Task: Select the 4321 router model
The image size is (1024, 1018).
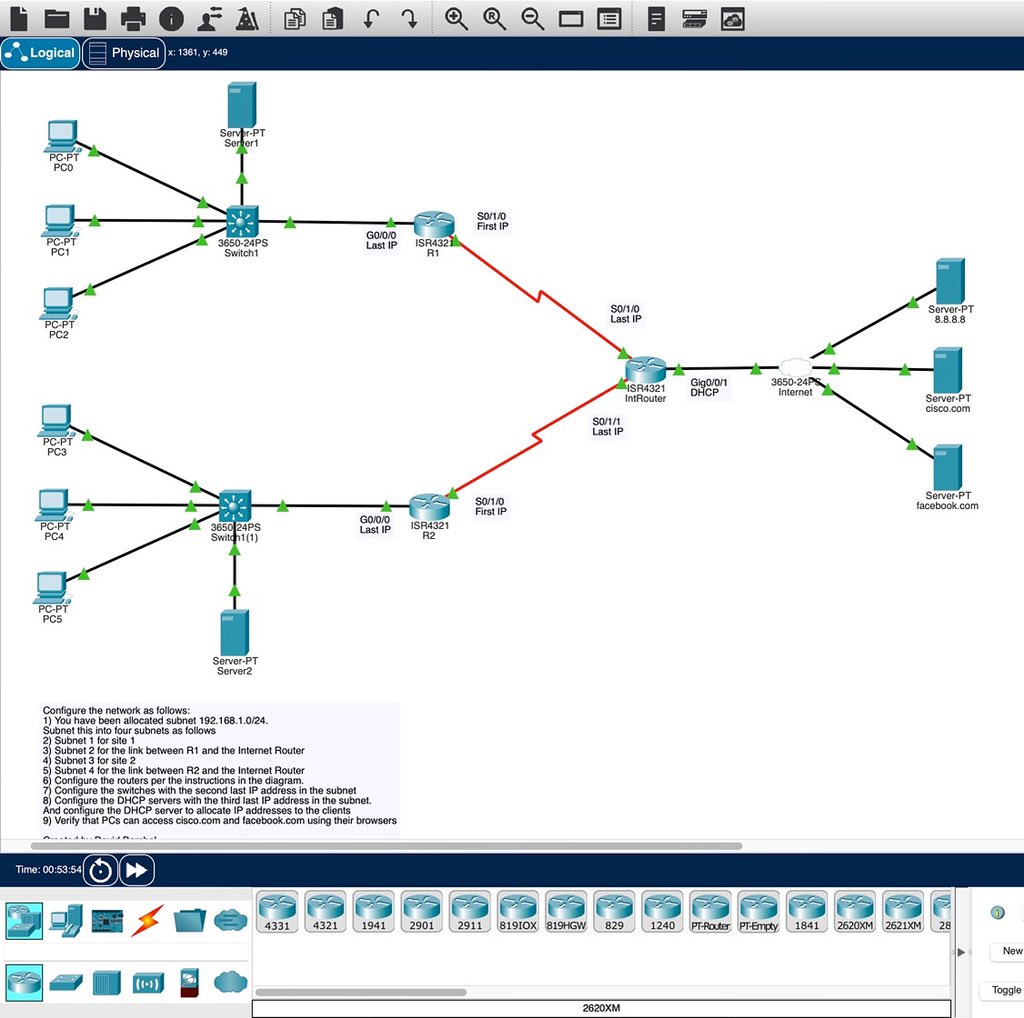Action: click(325, 910)
